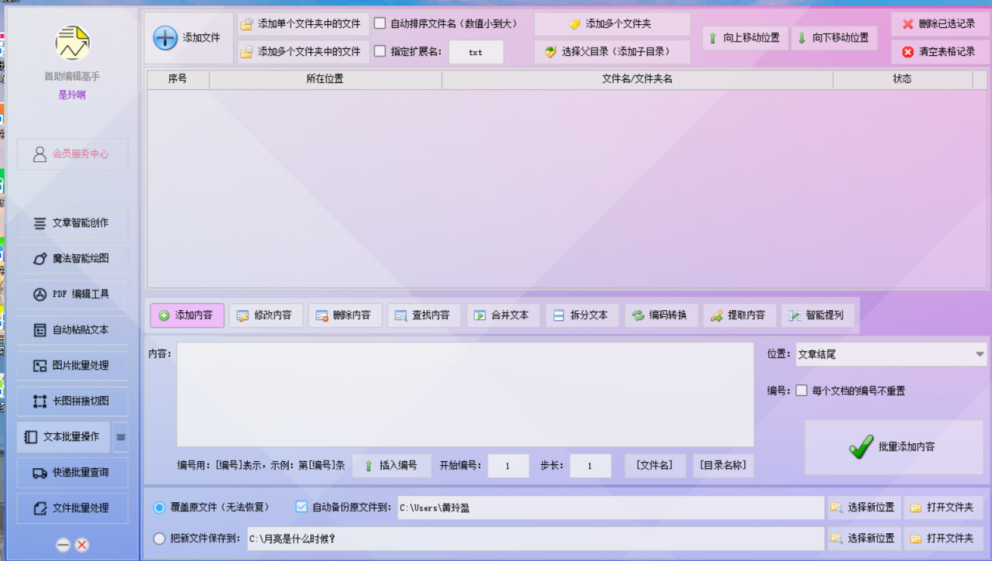Screen dimensions: 992x562
Task: Click 文件名/文件夹名 column header
Action: pyautogui.click(x=637, y=79)
